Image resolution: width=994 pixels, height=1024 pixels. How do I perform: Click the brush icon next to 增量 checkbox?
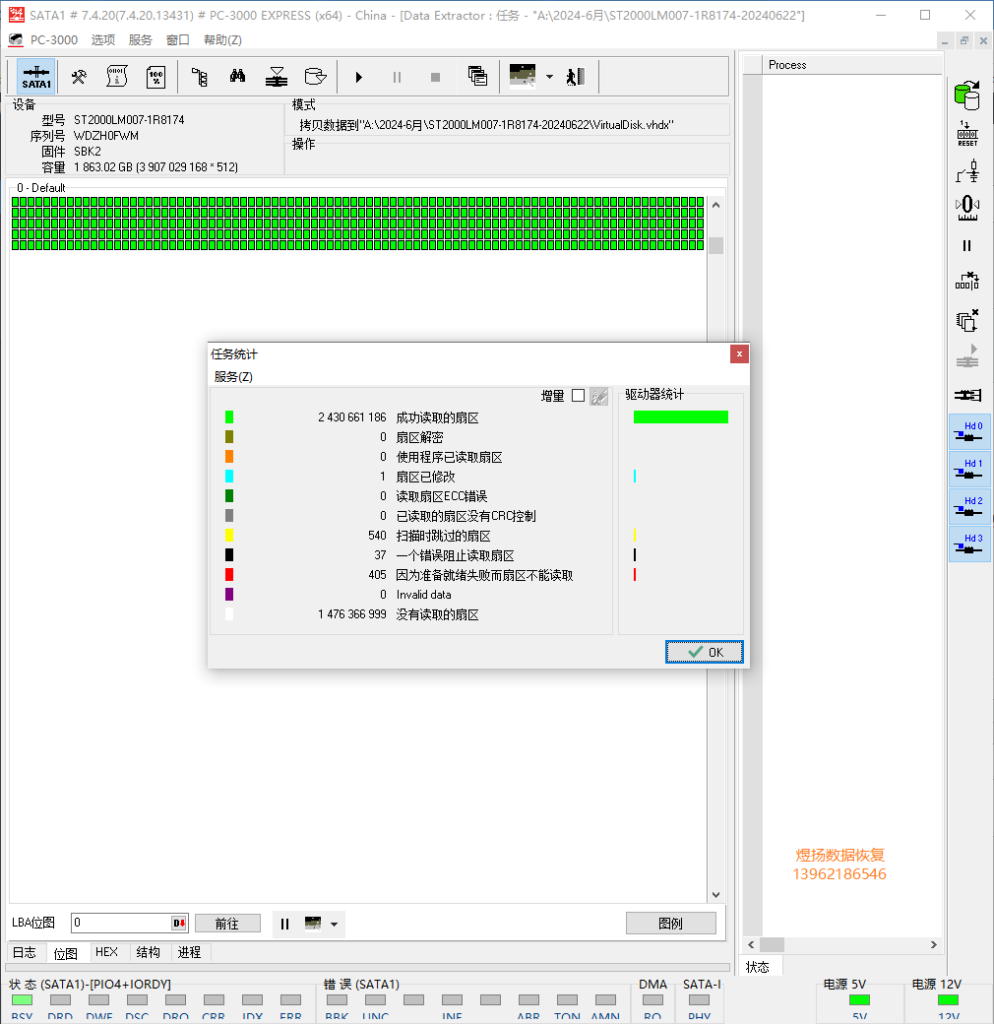click(599, 396)
